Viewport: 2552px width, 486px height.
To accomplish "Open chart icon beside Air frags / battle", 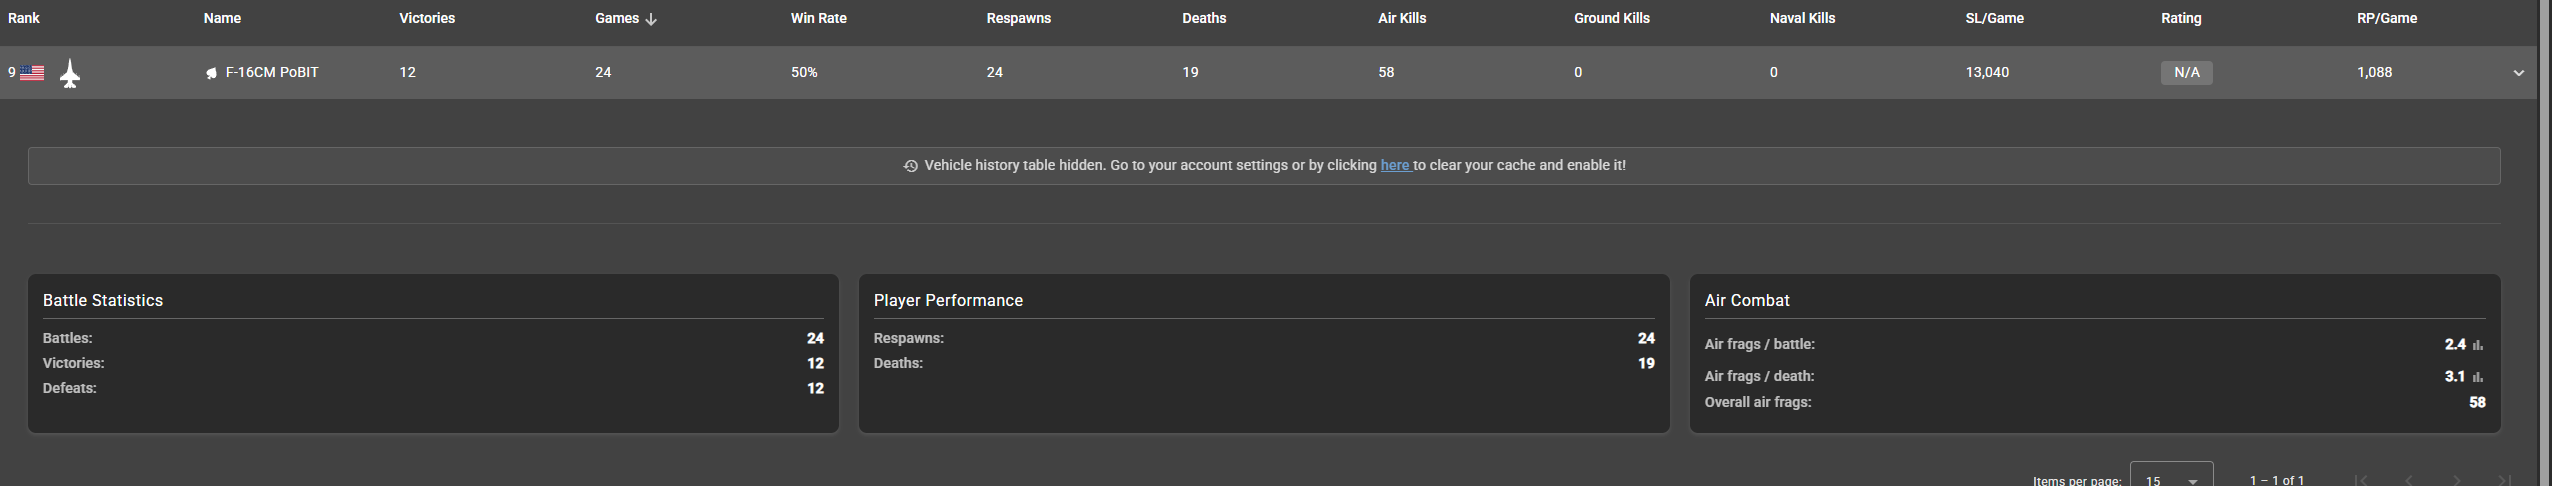I will (2478, 345).
